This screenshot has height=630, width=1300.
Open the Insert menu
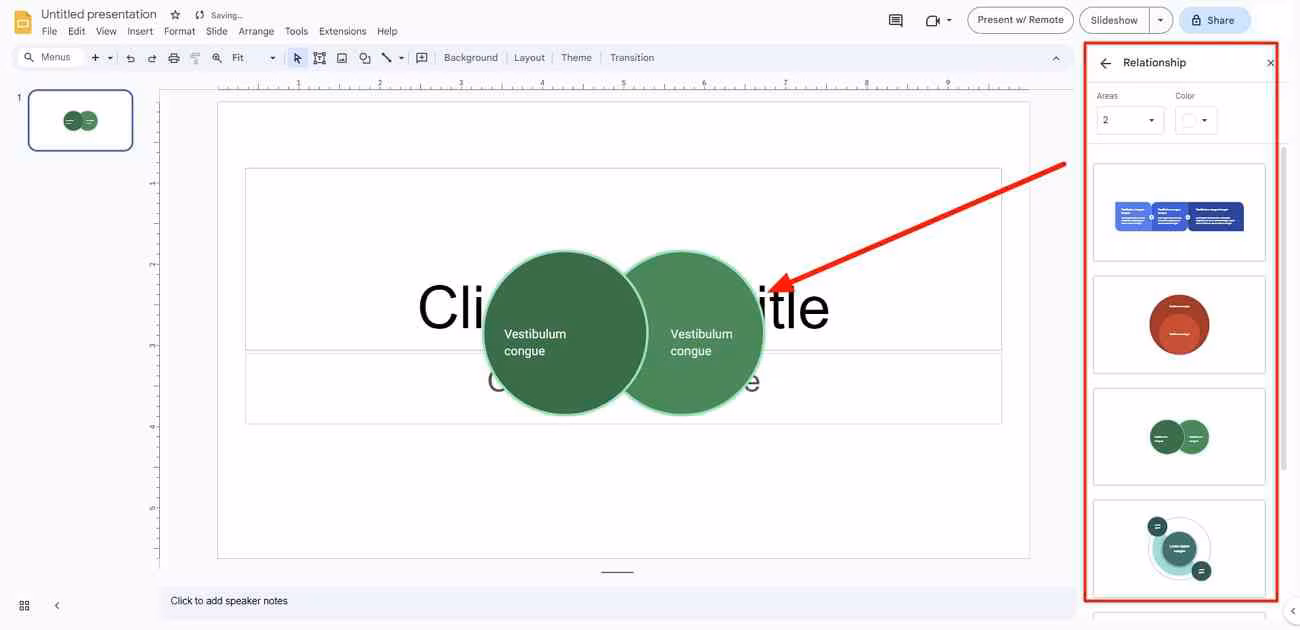[140, 31]
